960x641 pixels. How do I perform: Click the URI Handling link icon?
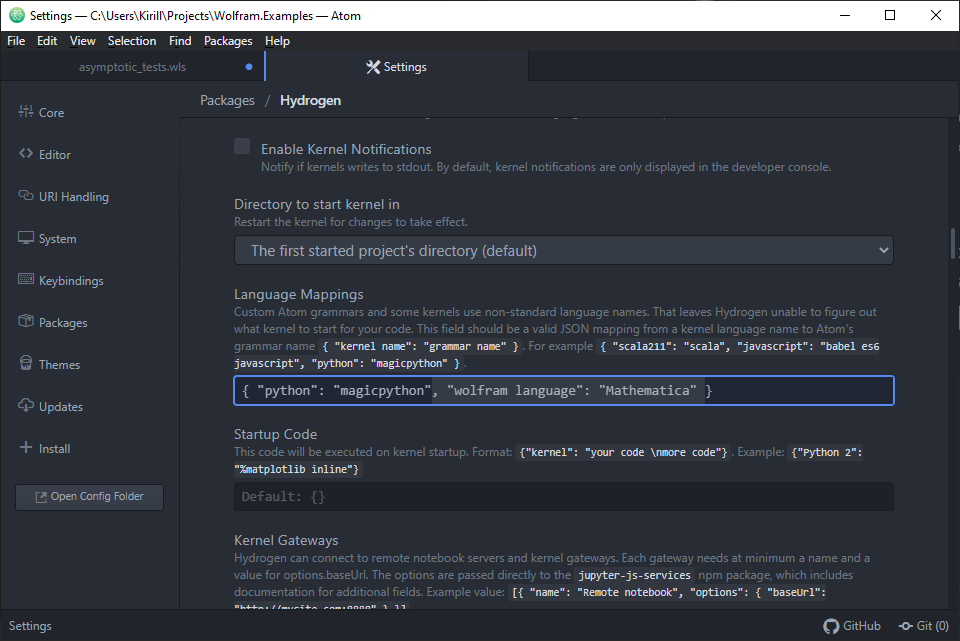pyautogui.click(x=26, y=195)
